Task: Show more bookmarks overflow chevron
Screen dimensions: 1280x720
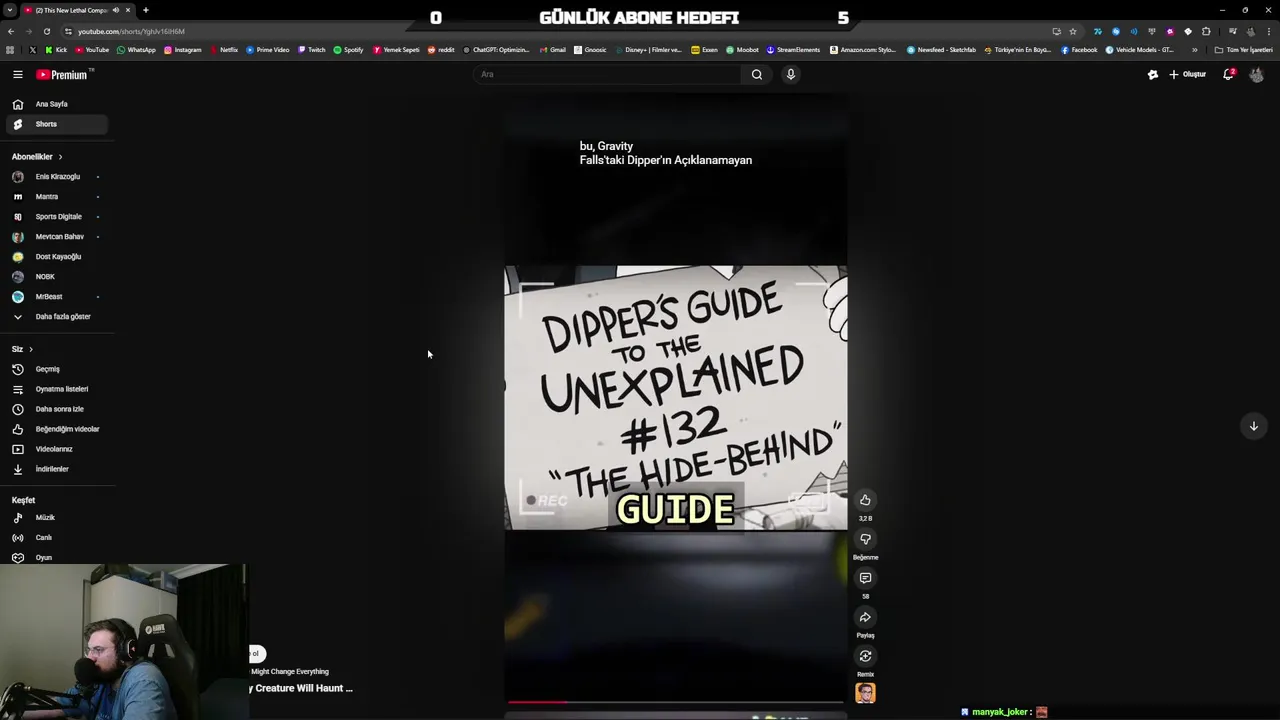Action: [x=1194, y=50]
